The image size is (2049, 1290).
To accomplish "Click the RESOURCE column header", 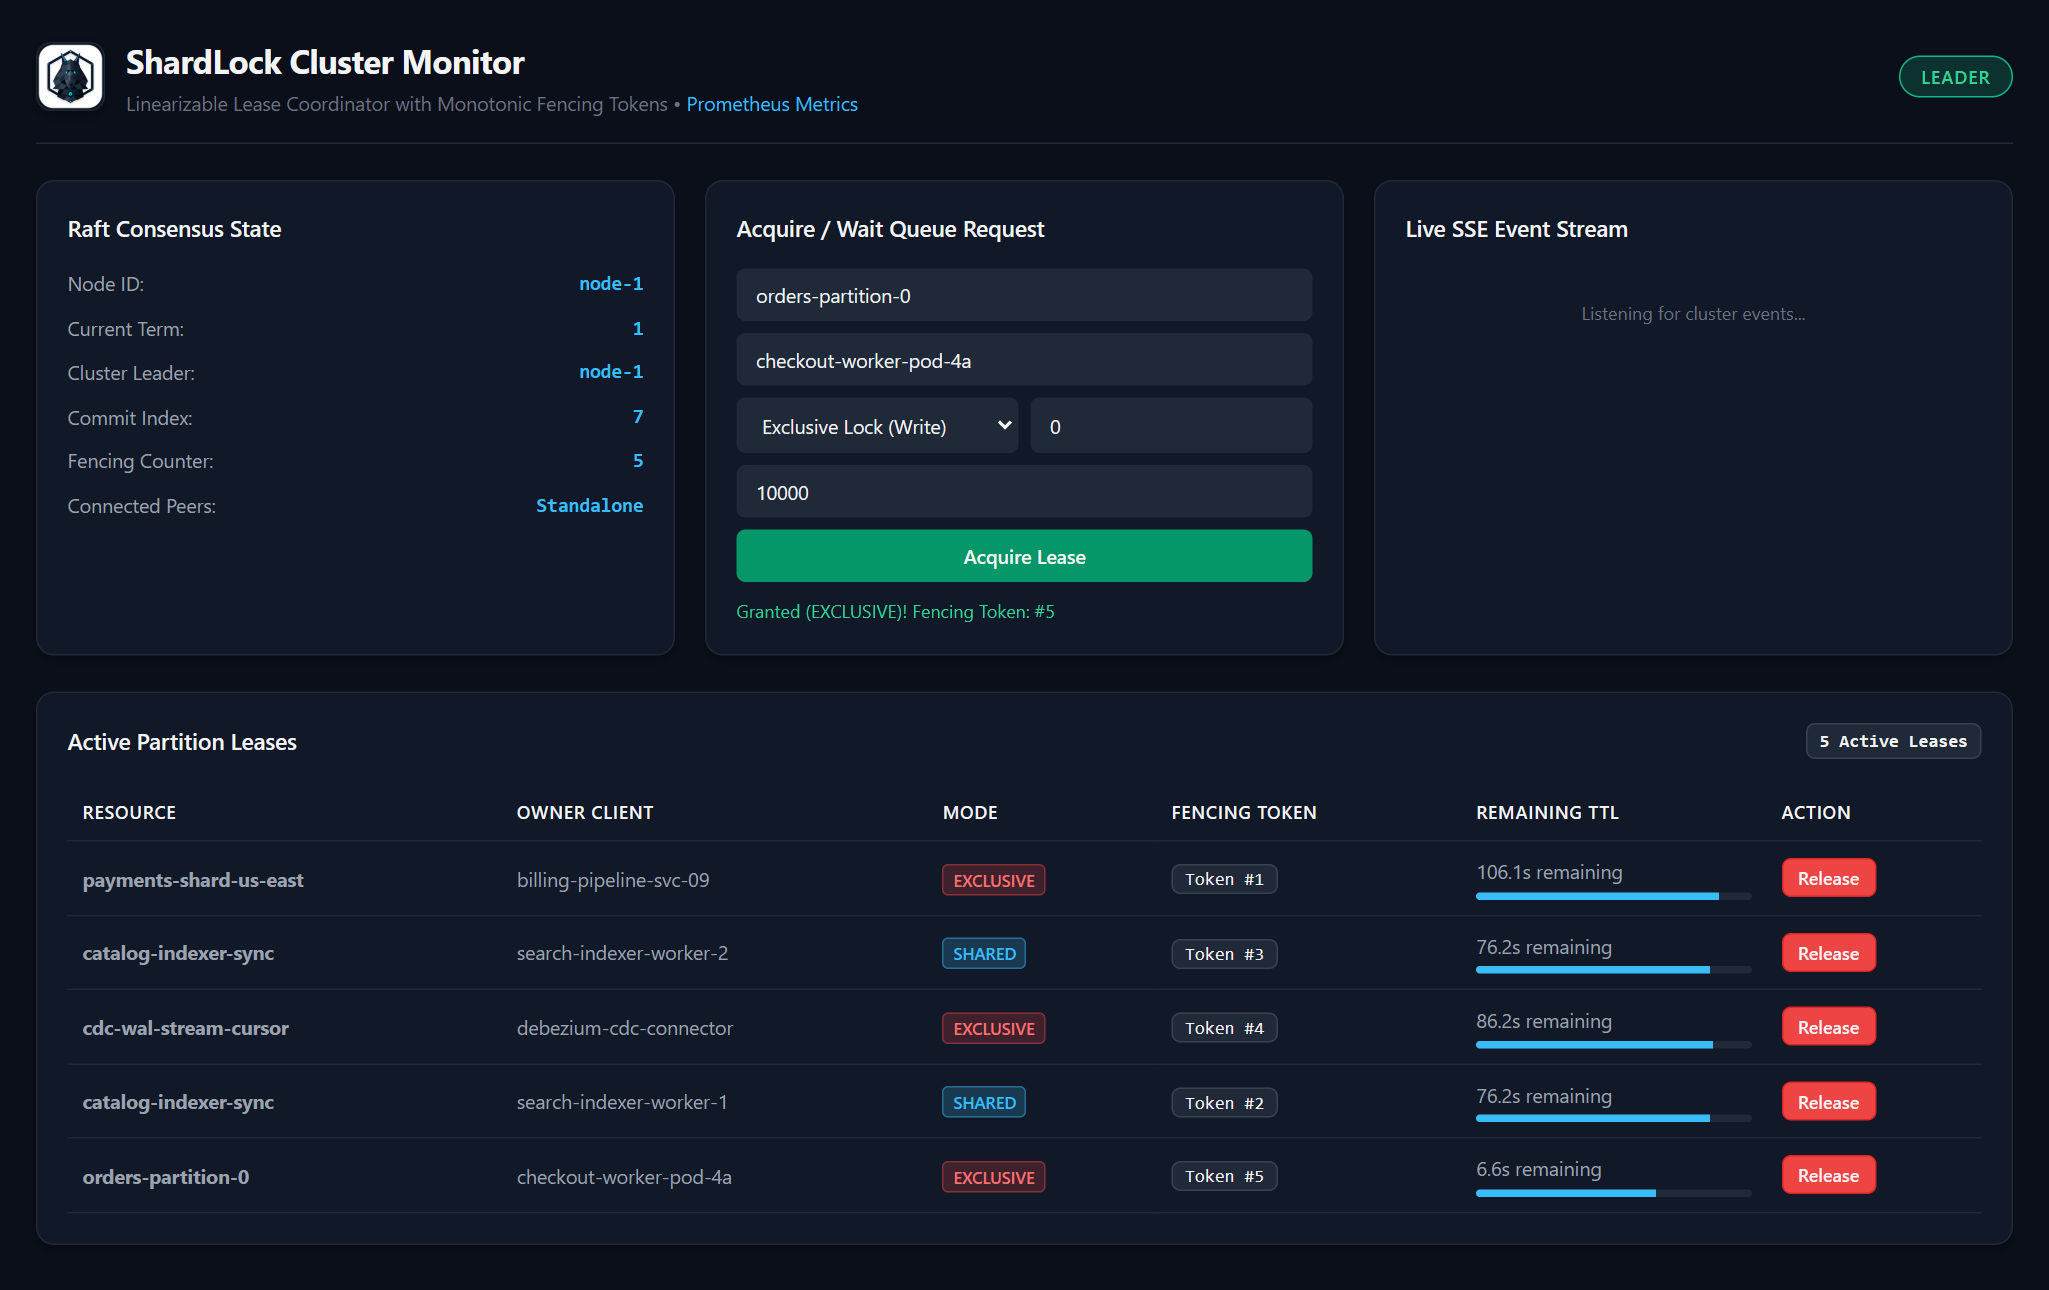I will coord(129,813).
